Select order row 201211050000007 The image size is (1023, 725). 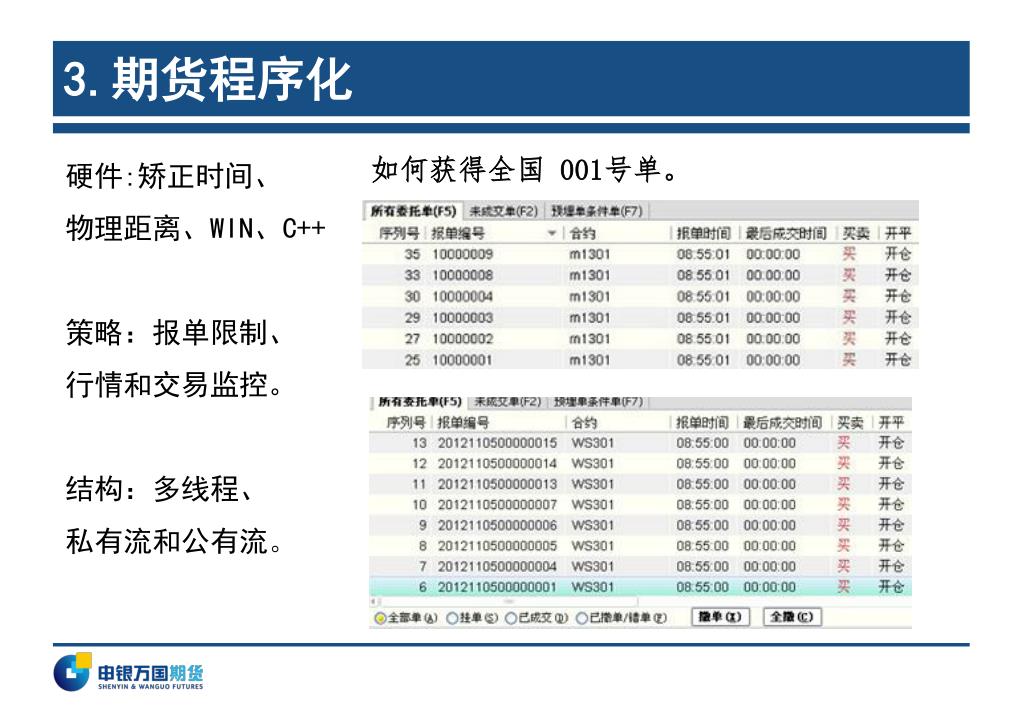(640, 504)
